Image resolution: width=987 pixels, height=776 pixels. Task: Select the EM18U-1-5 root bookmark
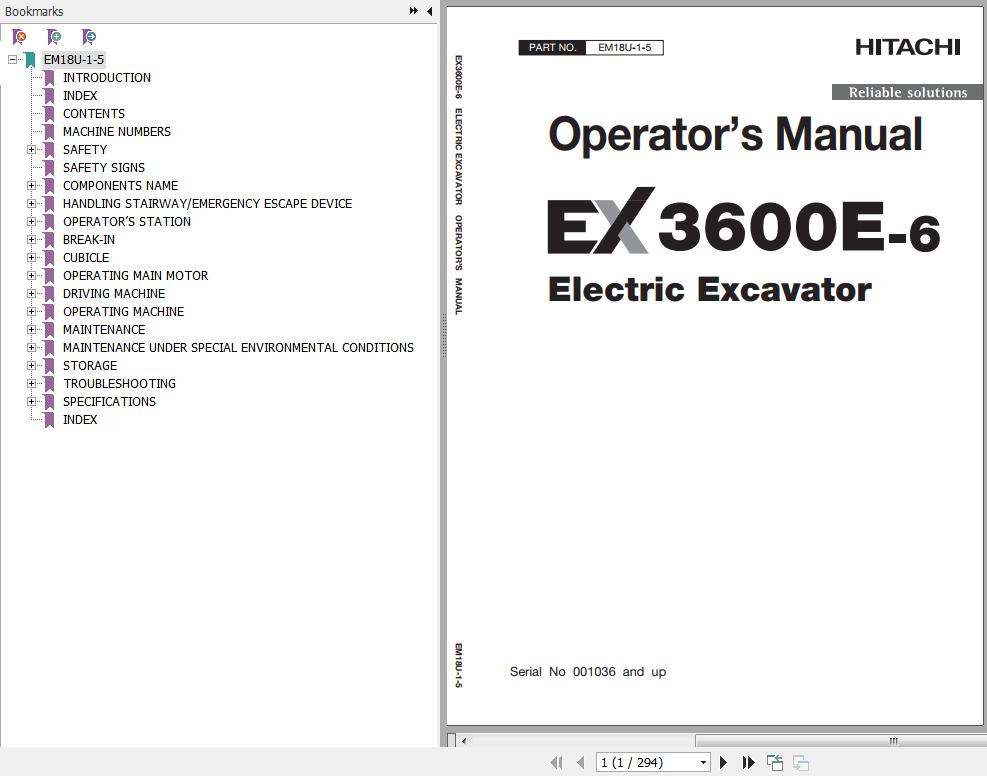coord(74,60)
